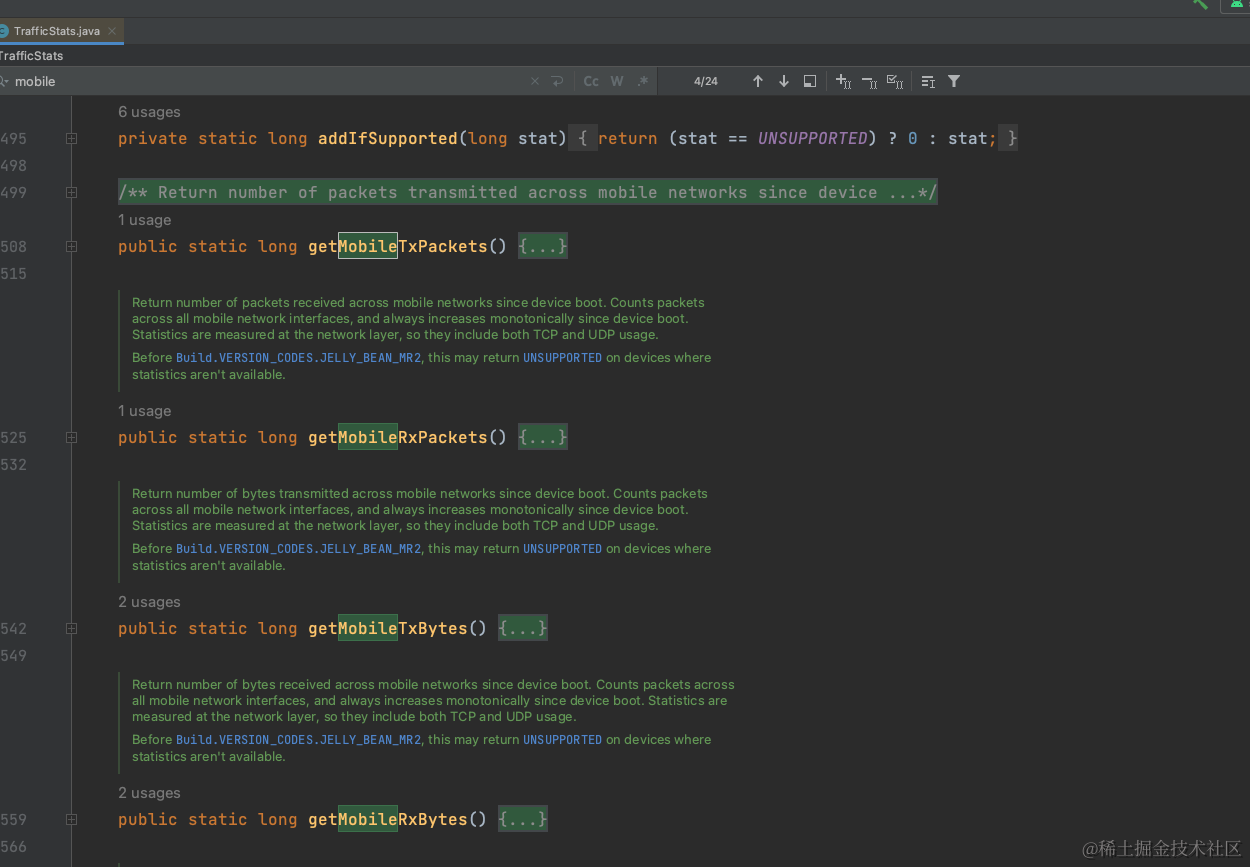
Task: Click line number 542 in gutter
Action: [x=14, y=629]
